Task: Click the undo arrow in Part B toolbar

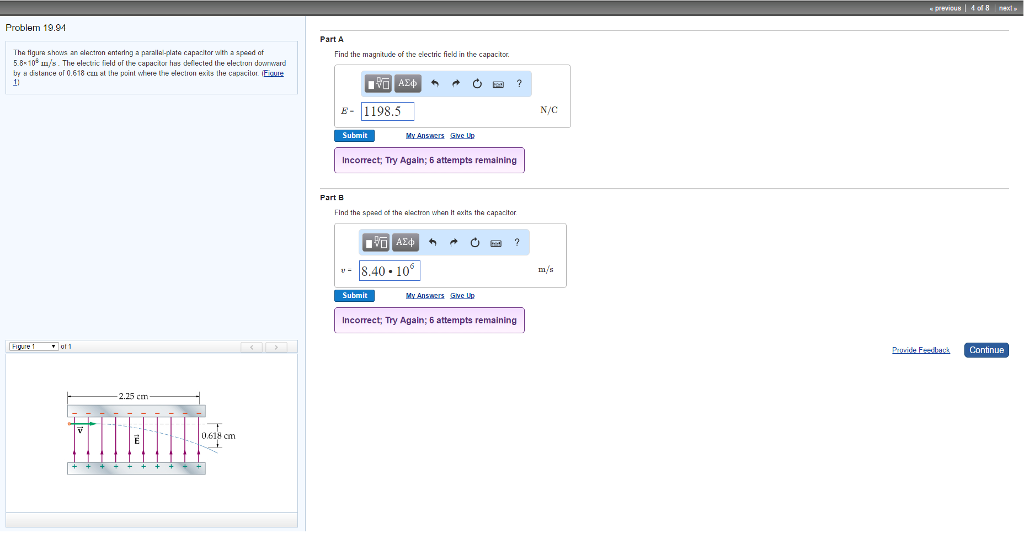Action: (432, 242)
